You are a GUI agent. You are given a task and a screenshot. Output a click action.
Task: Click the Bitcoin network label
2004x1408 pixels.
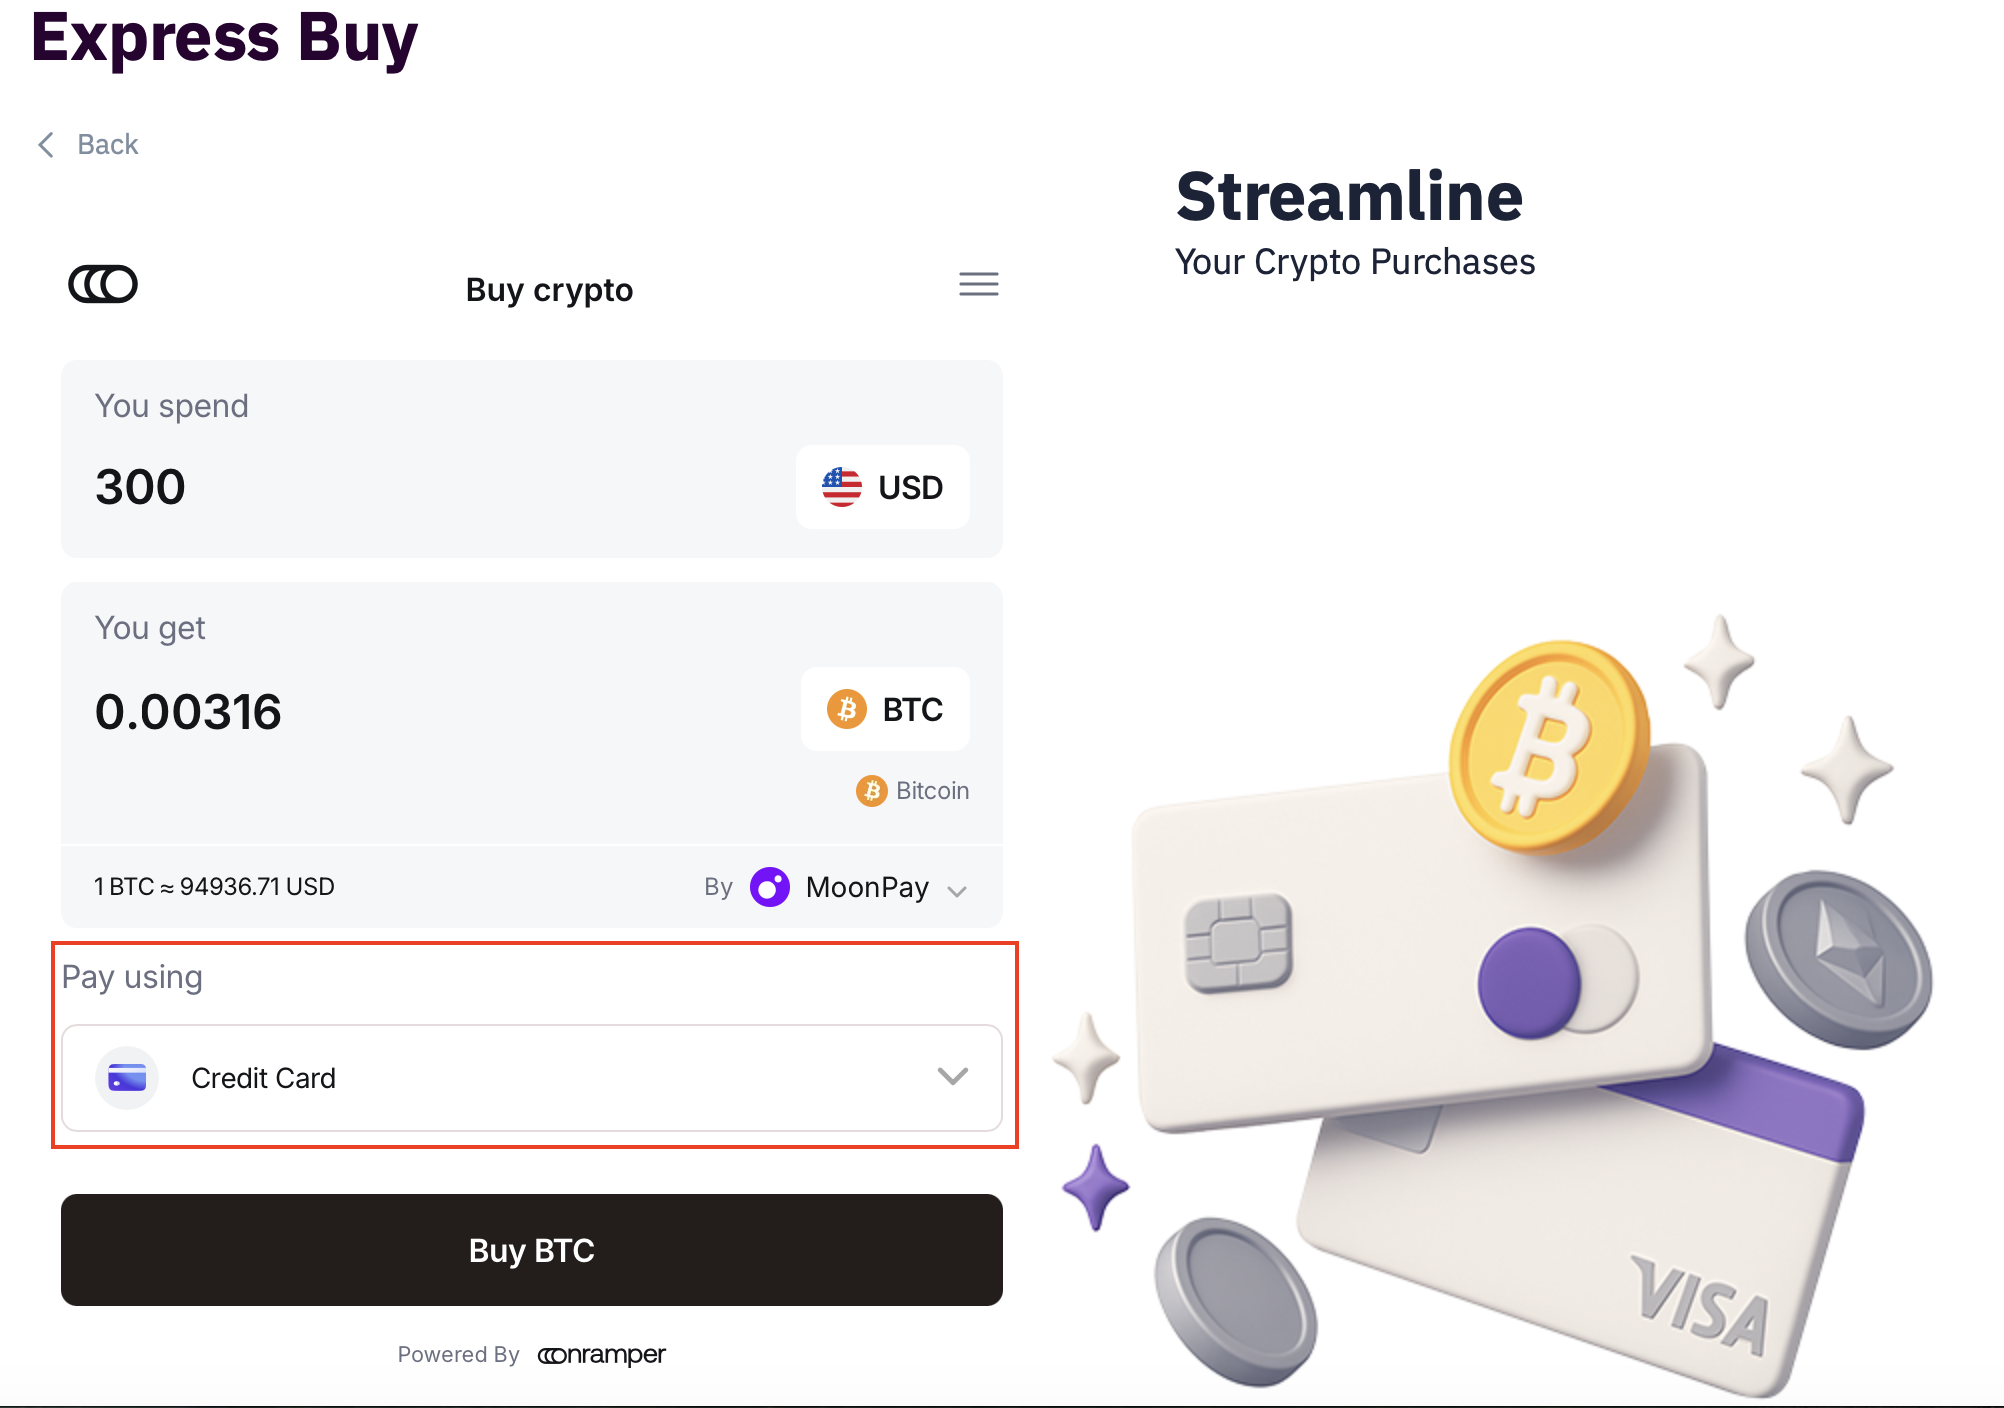point(932,791)
